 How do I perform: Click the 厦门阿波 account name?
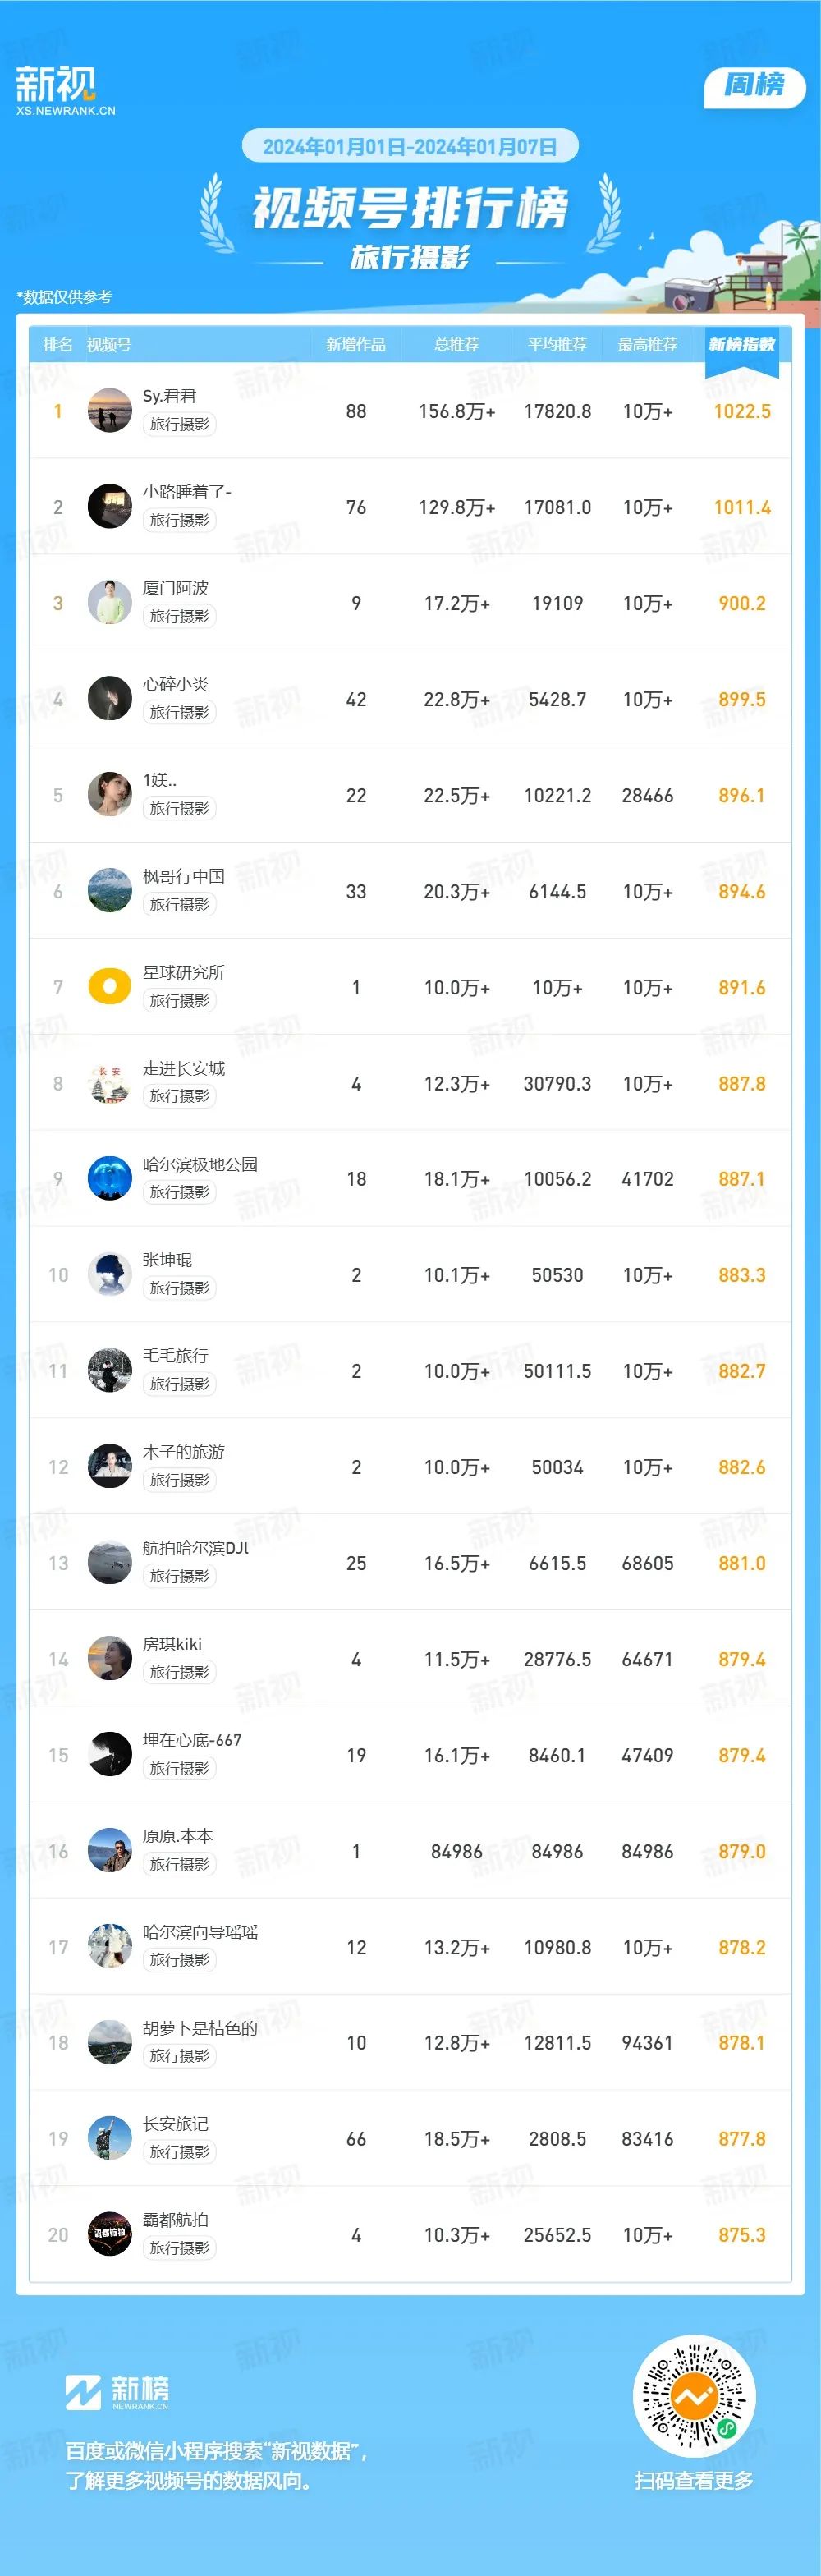pyautogui.click(x=176, y=588)
